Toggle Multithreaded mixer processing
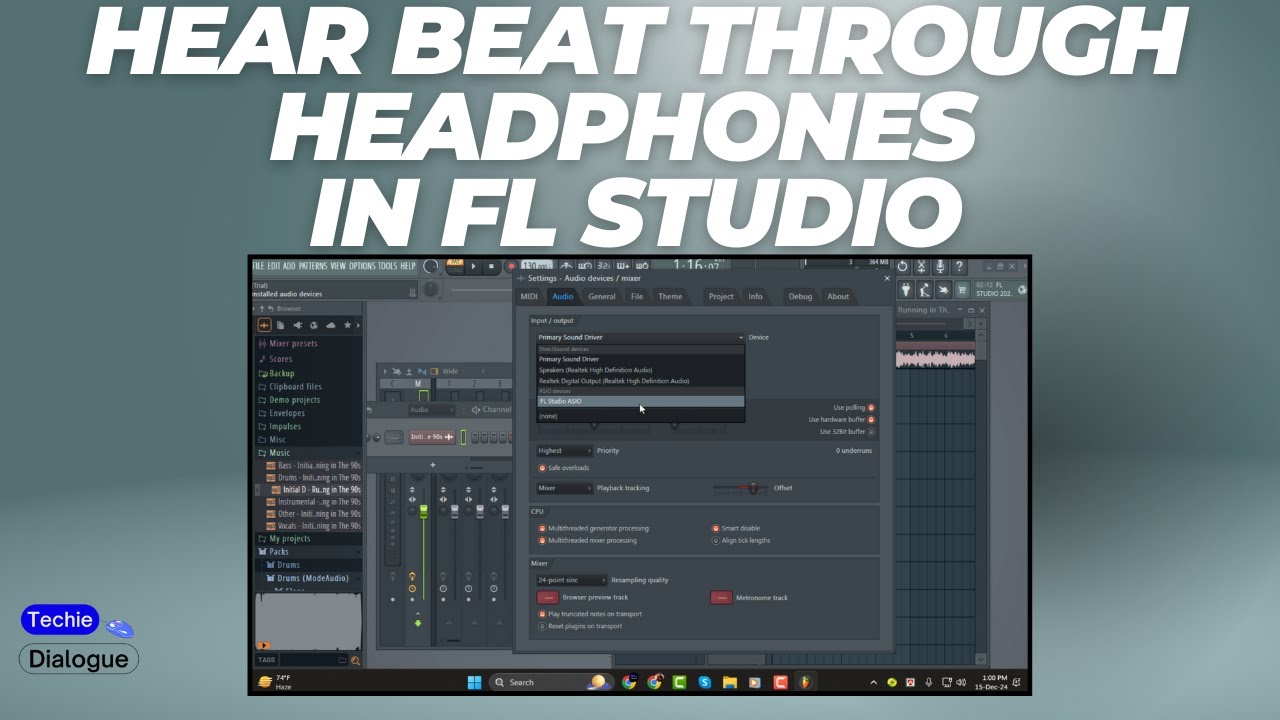 [543, 540]
